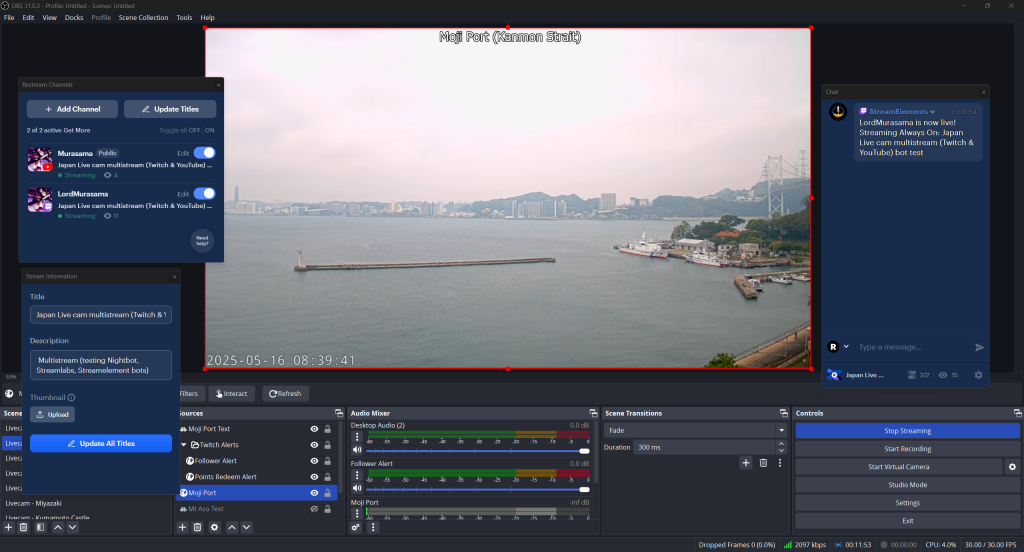
Task: Click the Update All Titles button
Action: (100, 443)
